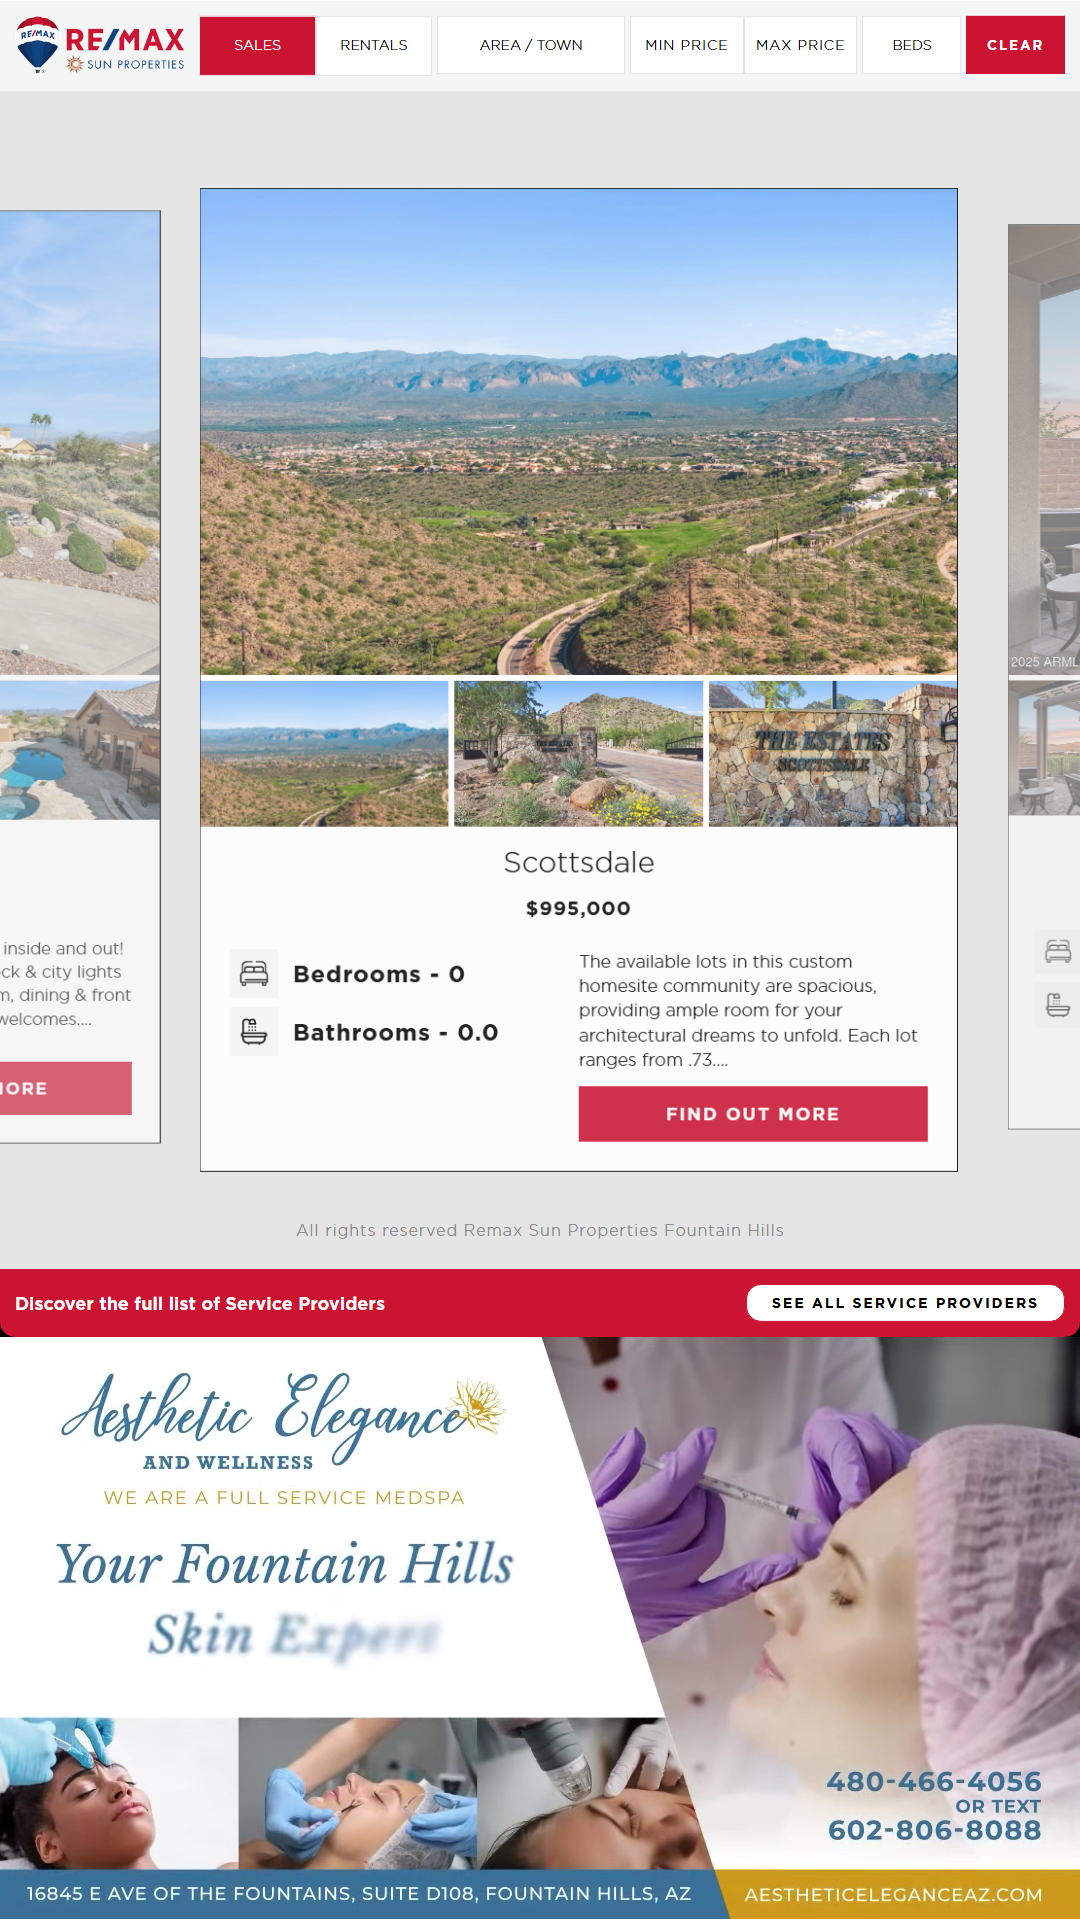Open the main Scottsdale mountain view photo

pos(579,432)
